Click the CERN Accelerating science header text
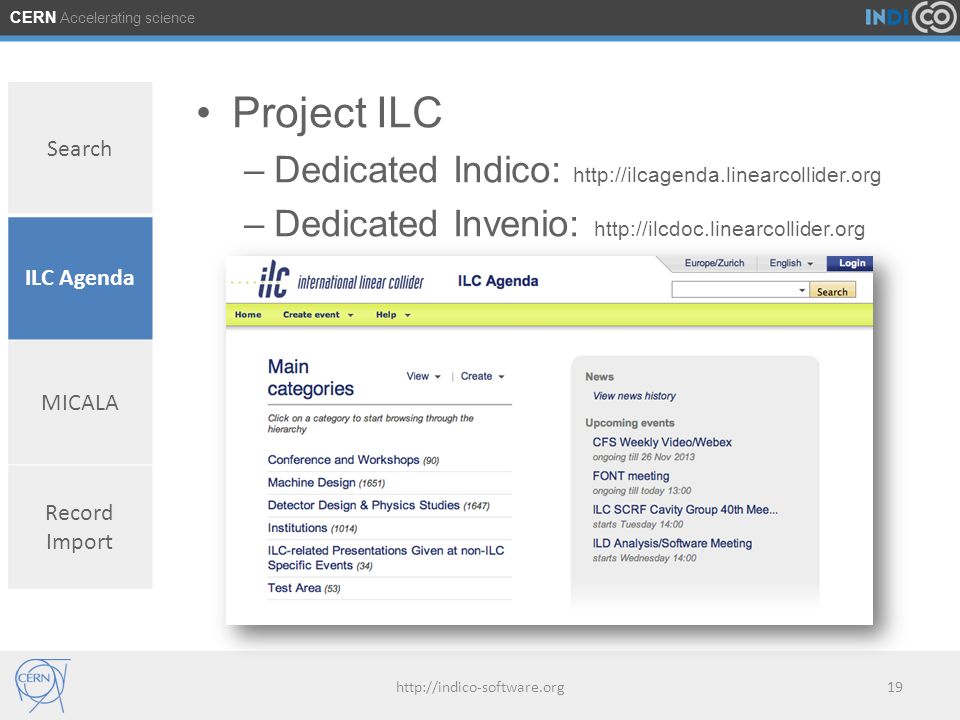 (102, 17)
